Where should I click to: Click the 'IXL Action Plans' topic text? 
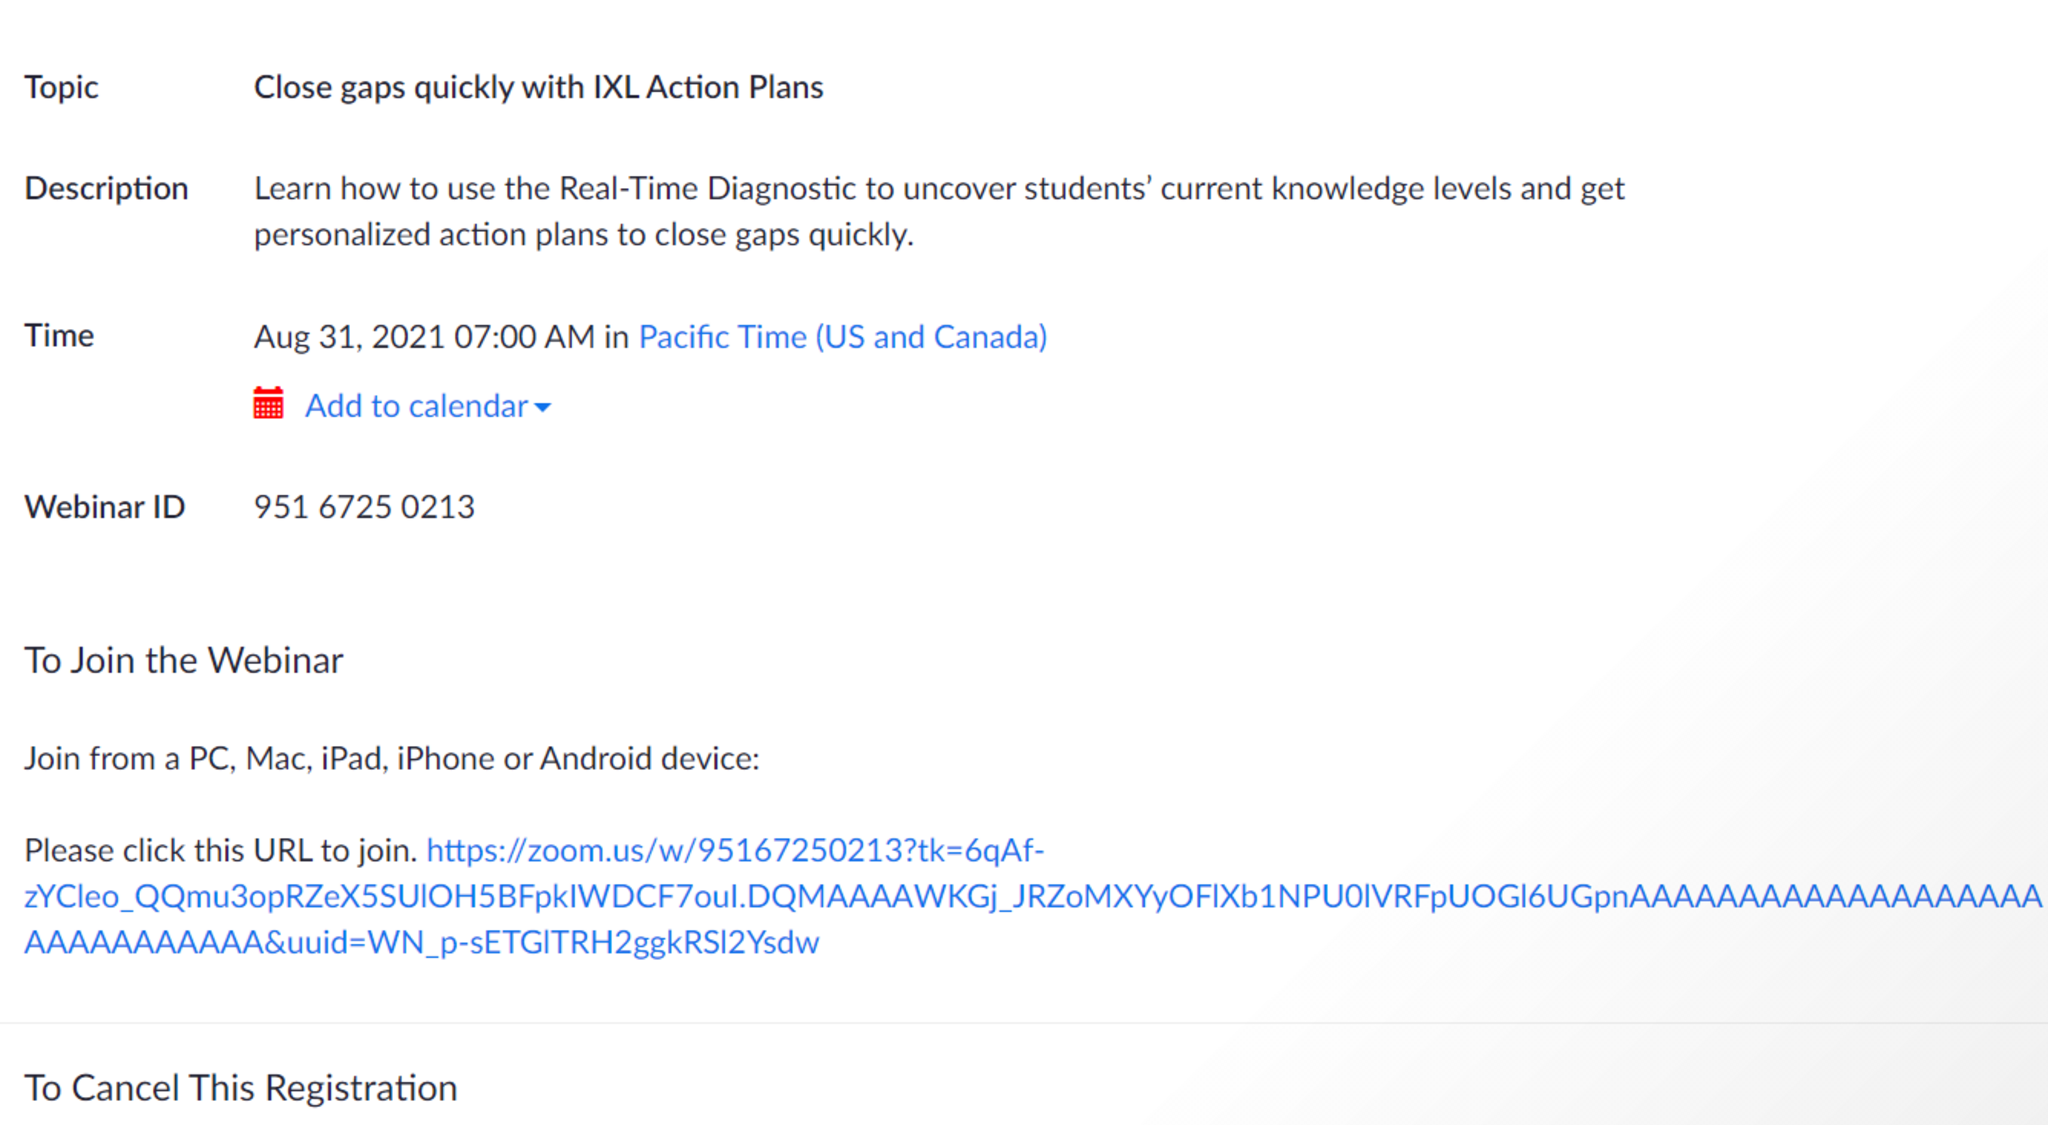pyautogui.click(x=708, y=87)
